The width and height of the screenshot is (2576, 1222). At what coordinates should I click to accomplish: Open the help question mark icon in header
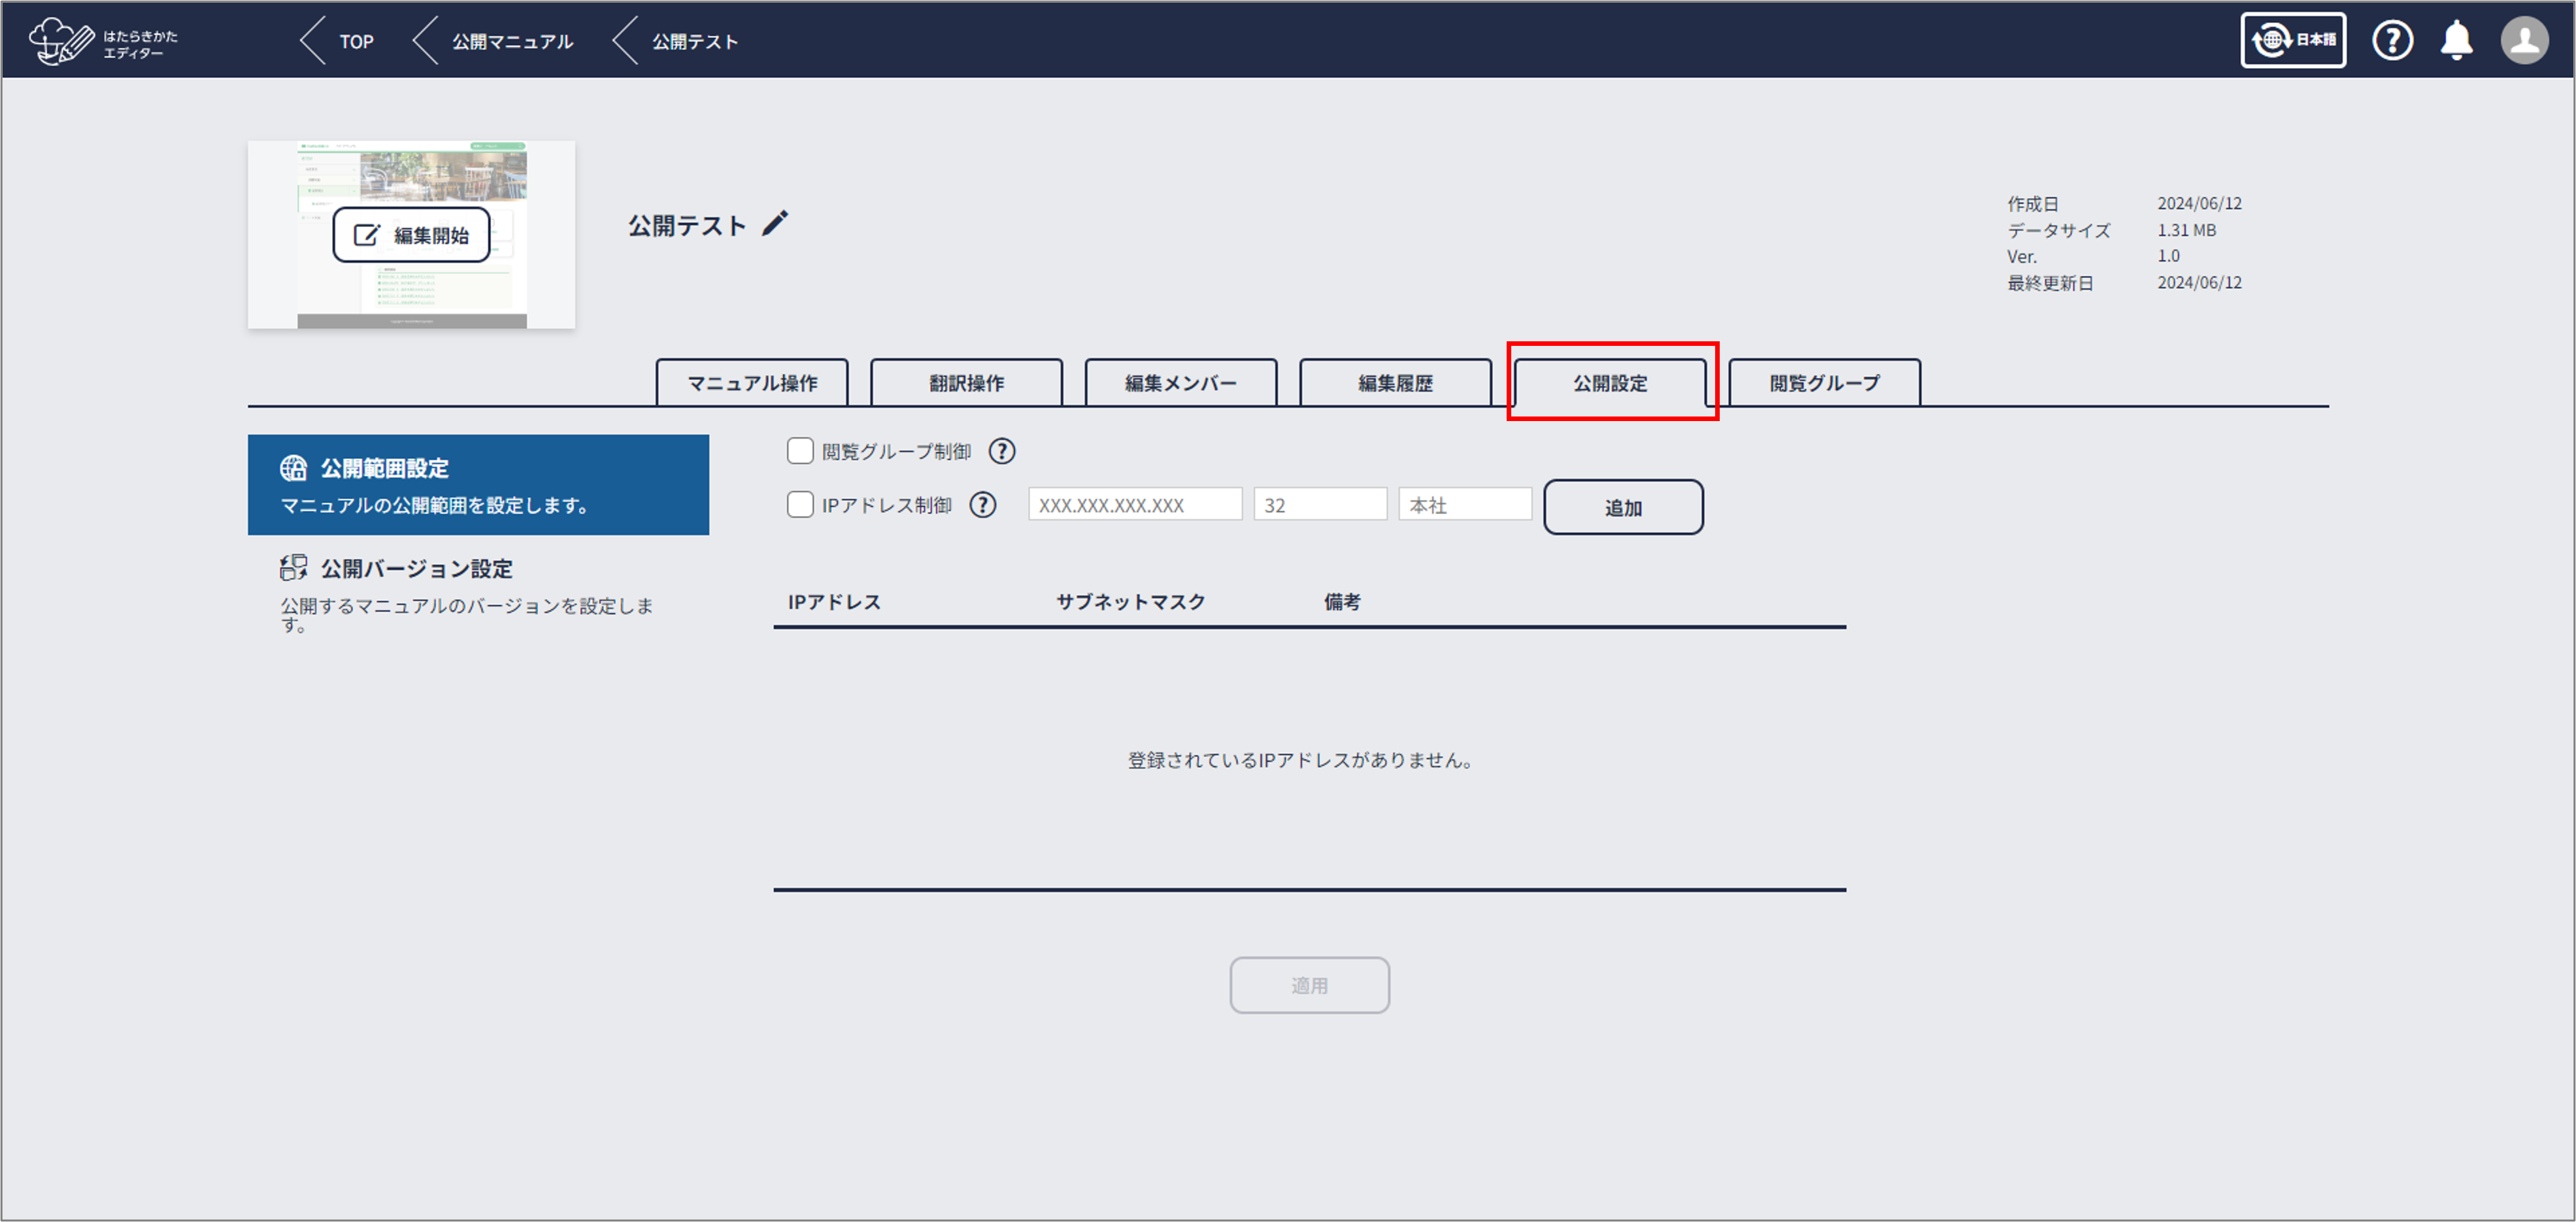tap(2392, 41)
